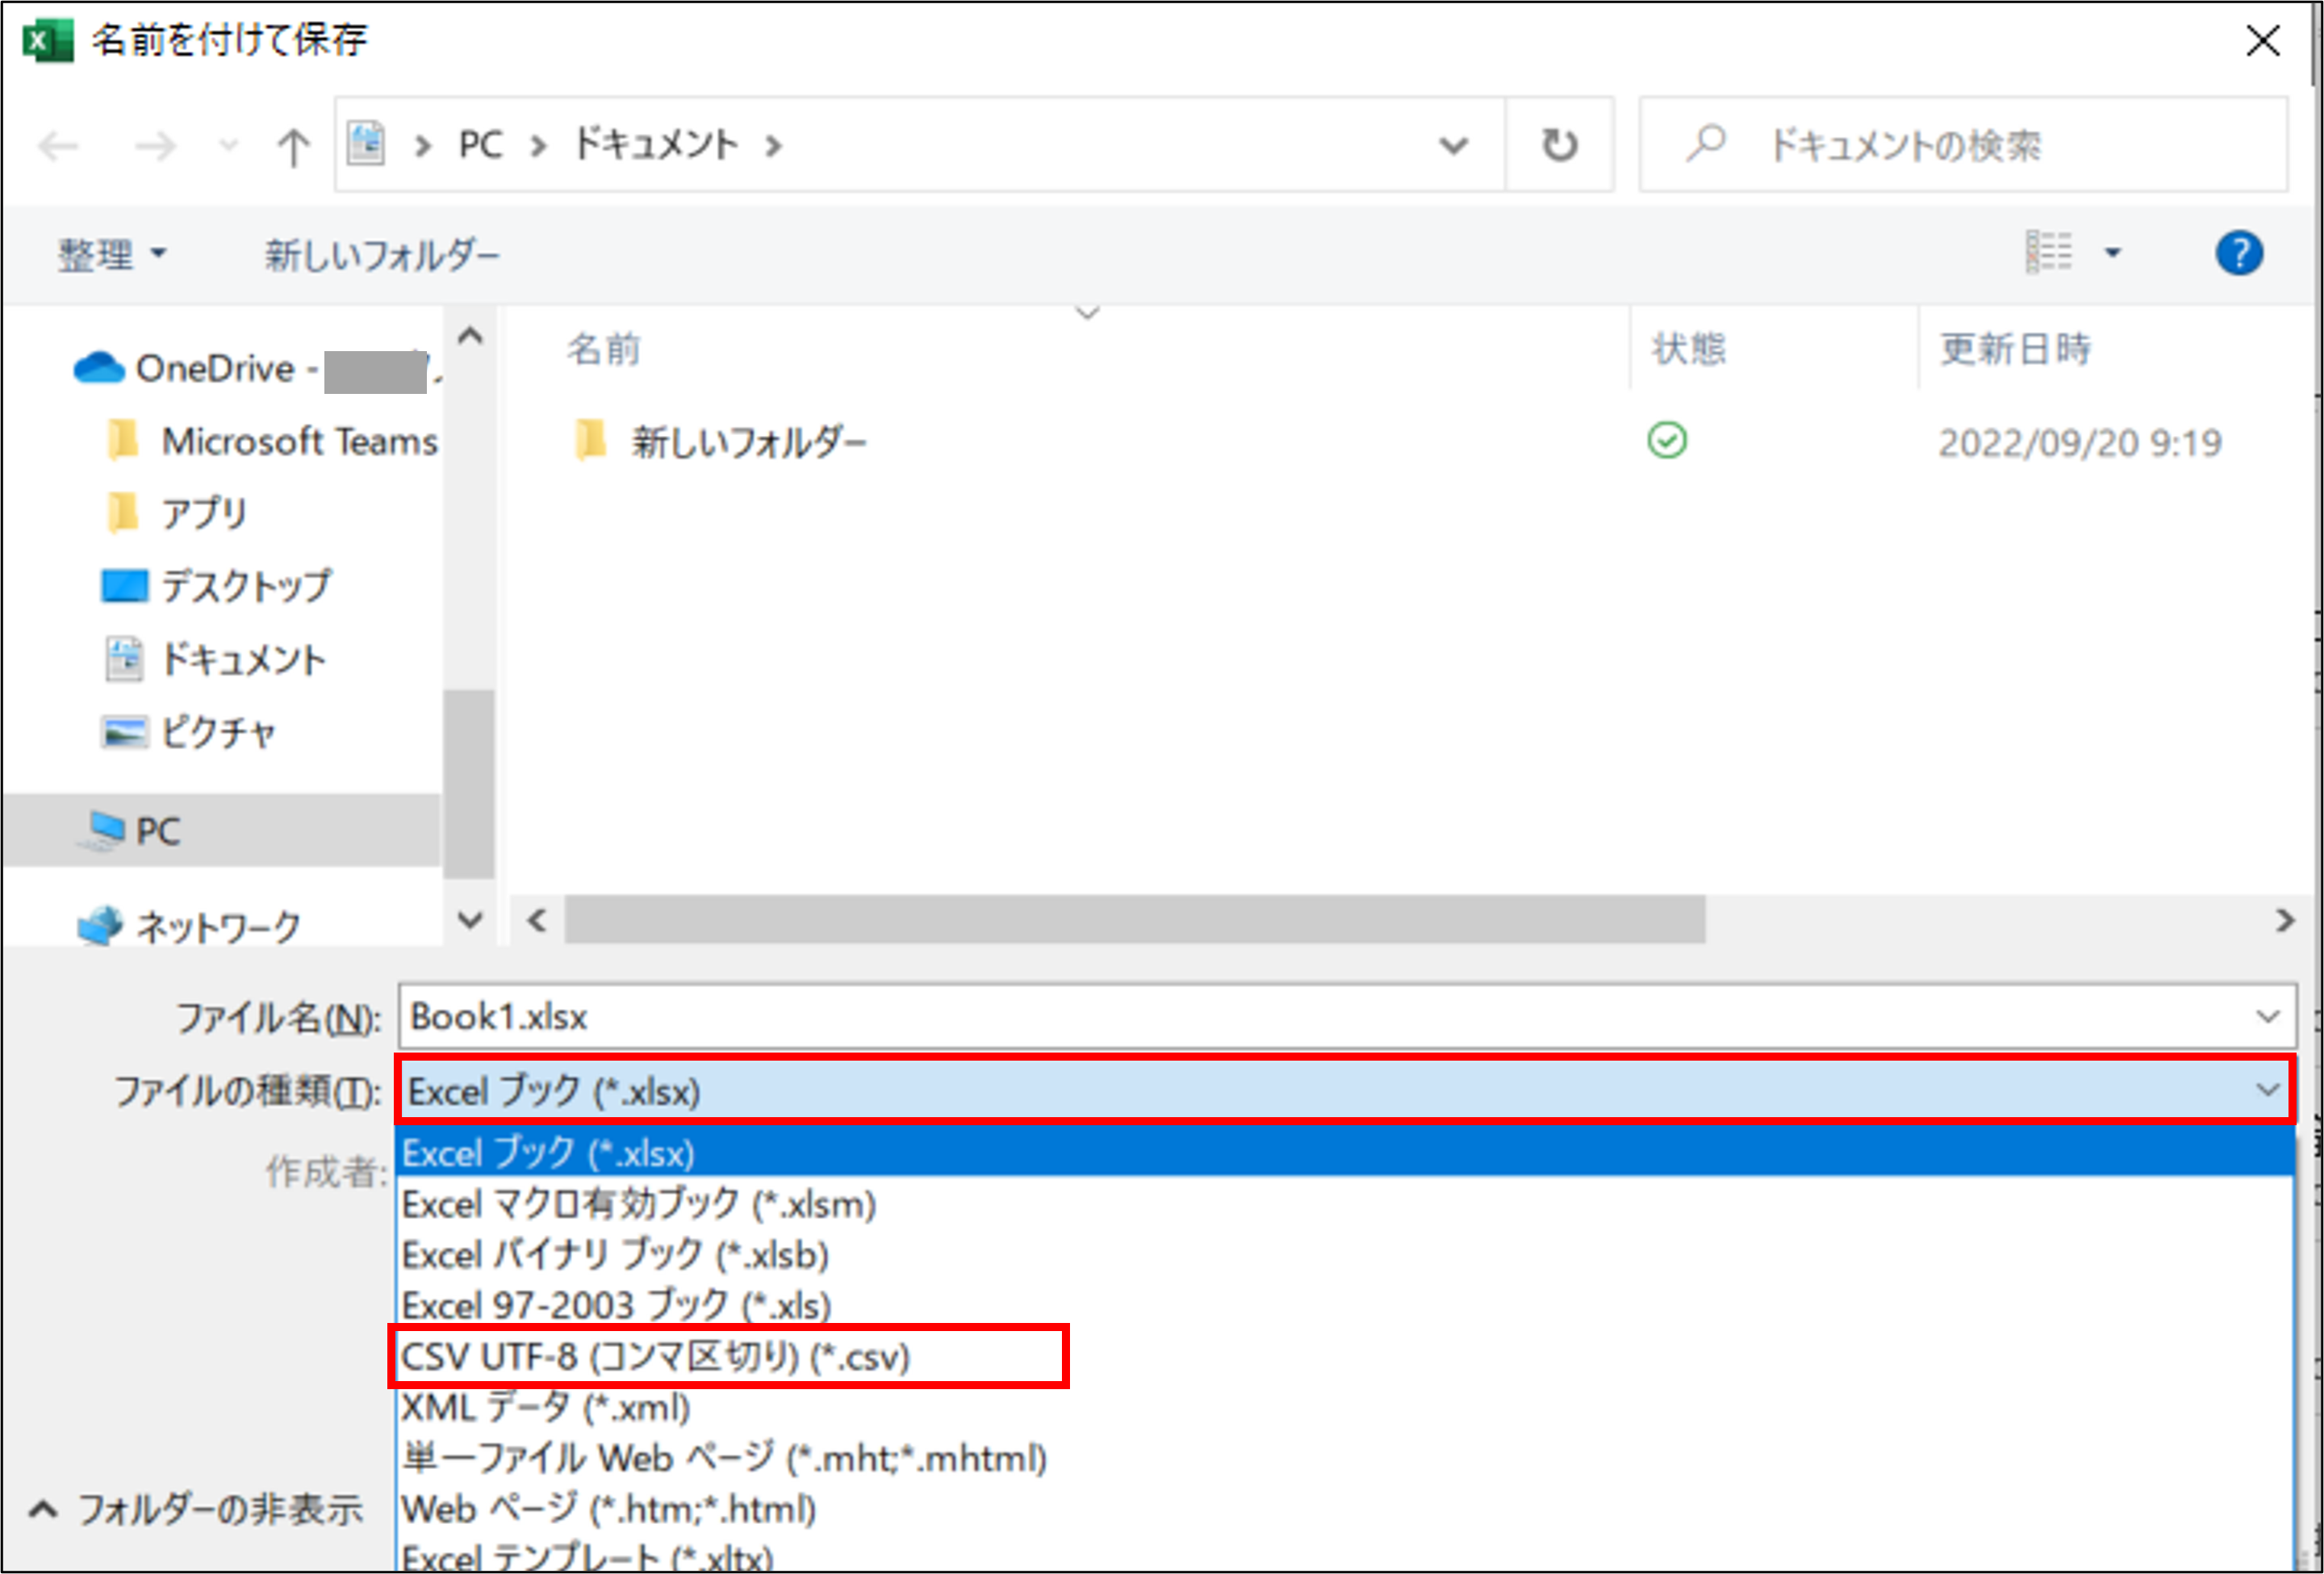Choose Excel マクロ有効ブック (*.xlsm) option
Viewport: 2324px width, 1574px height.
coord(638,1205)
